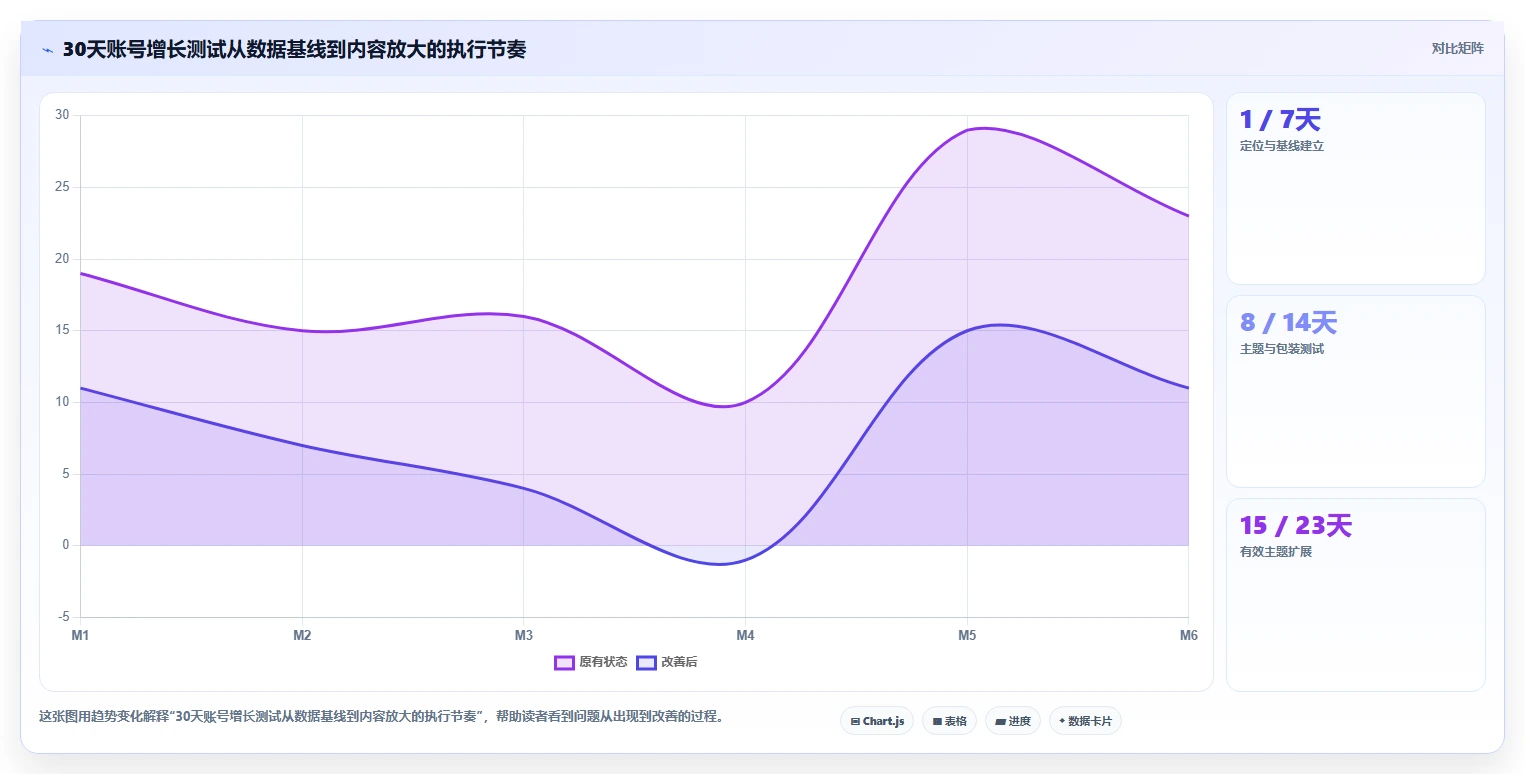Click the 原有状态 legend label
The height and width of the screenshot is (774, 1525).
tap(603, 662)
